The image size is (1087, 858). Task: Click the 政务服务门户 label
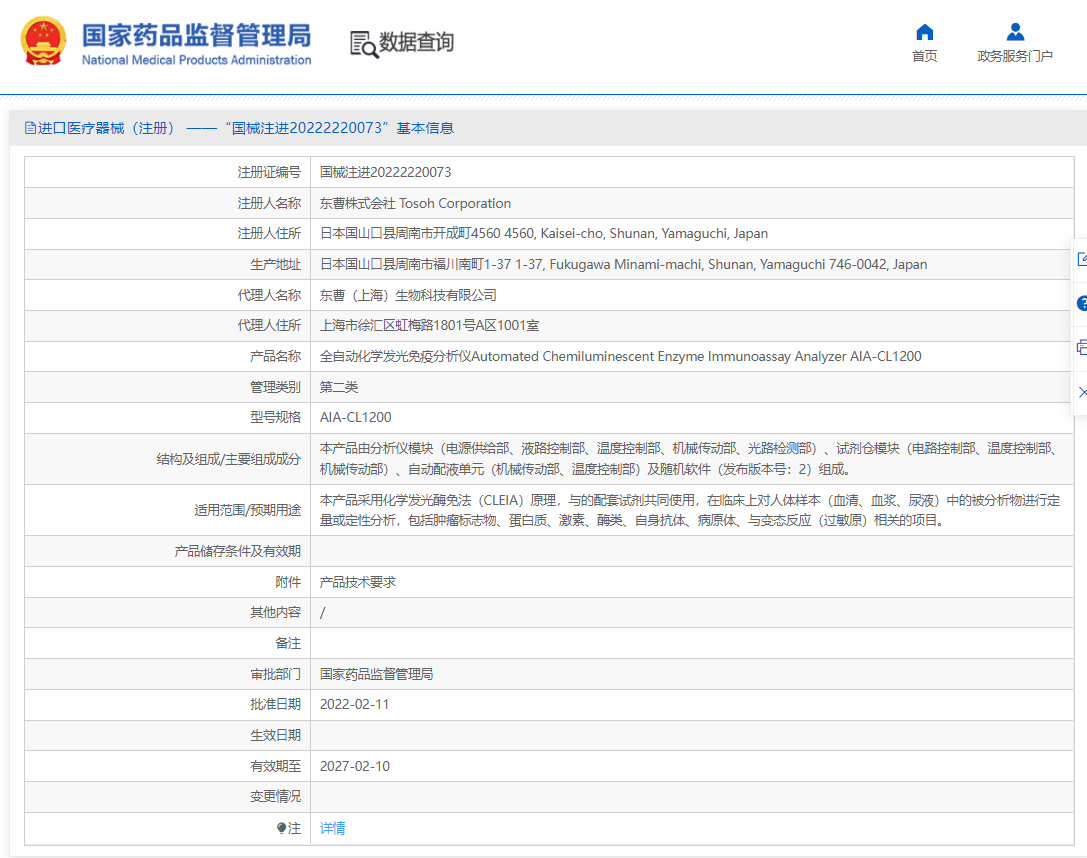pos(1015,56)
